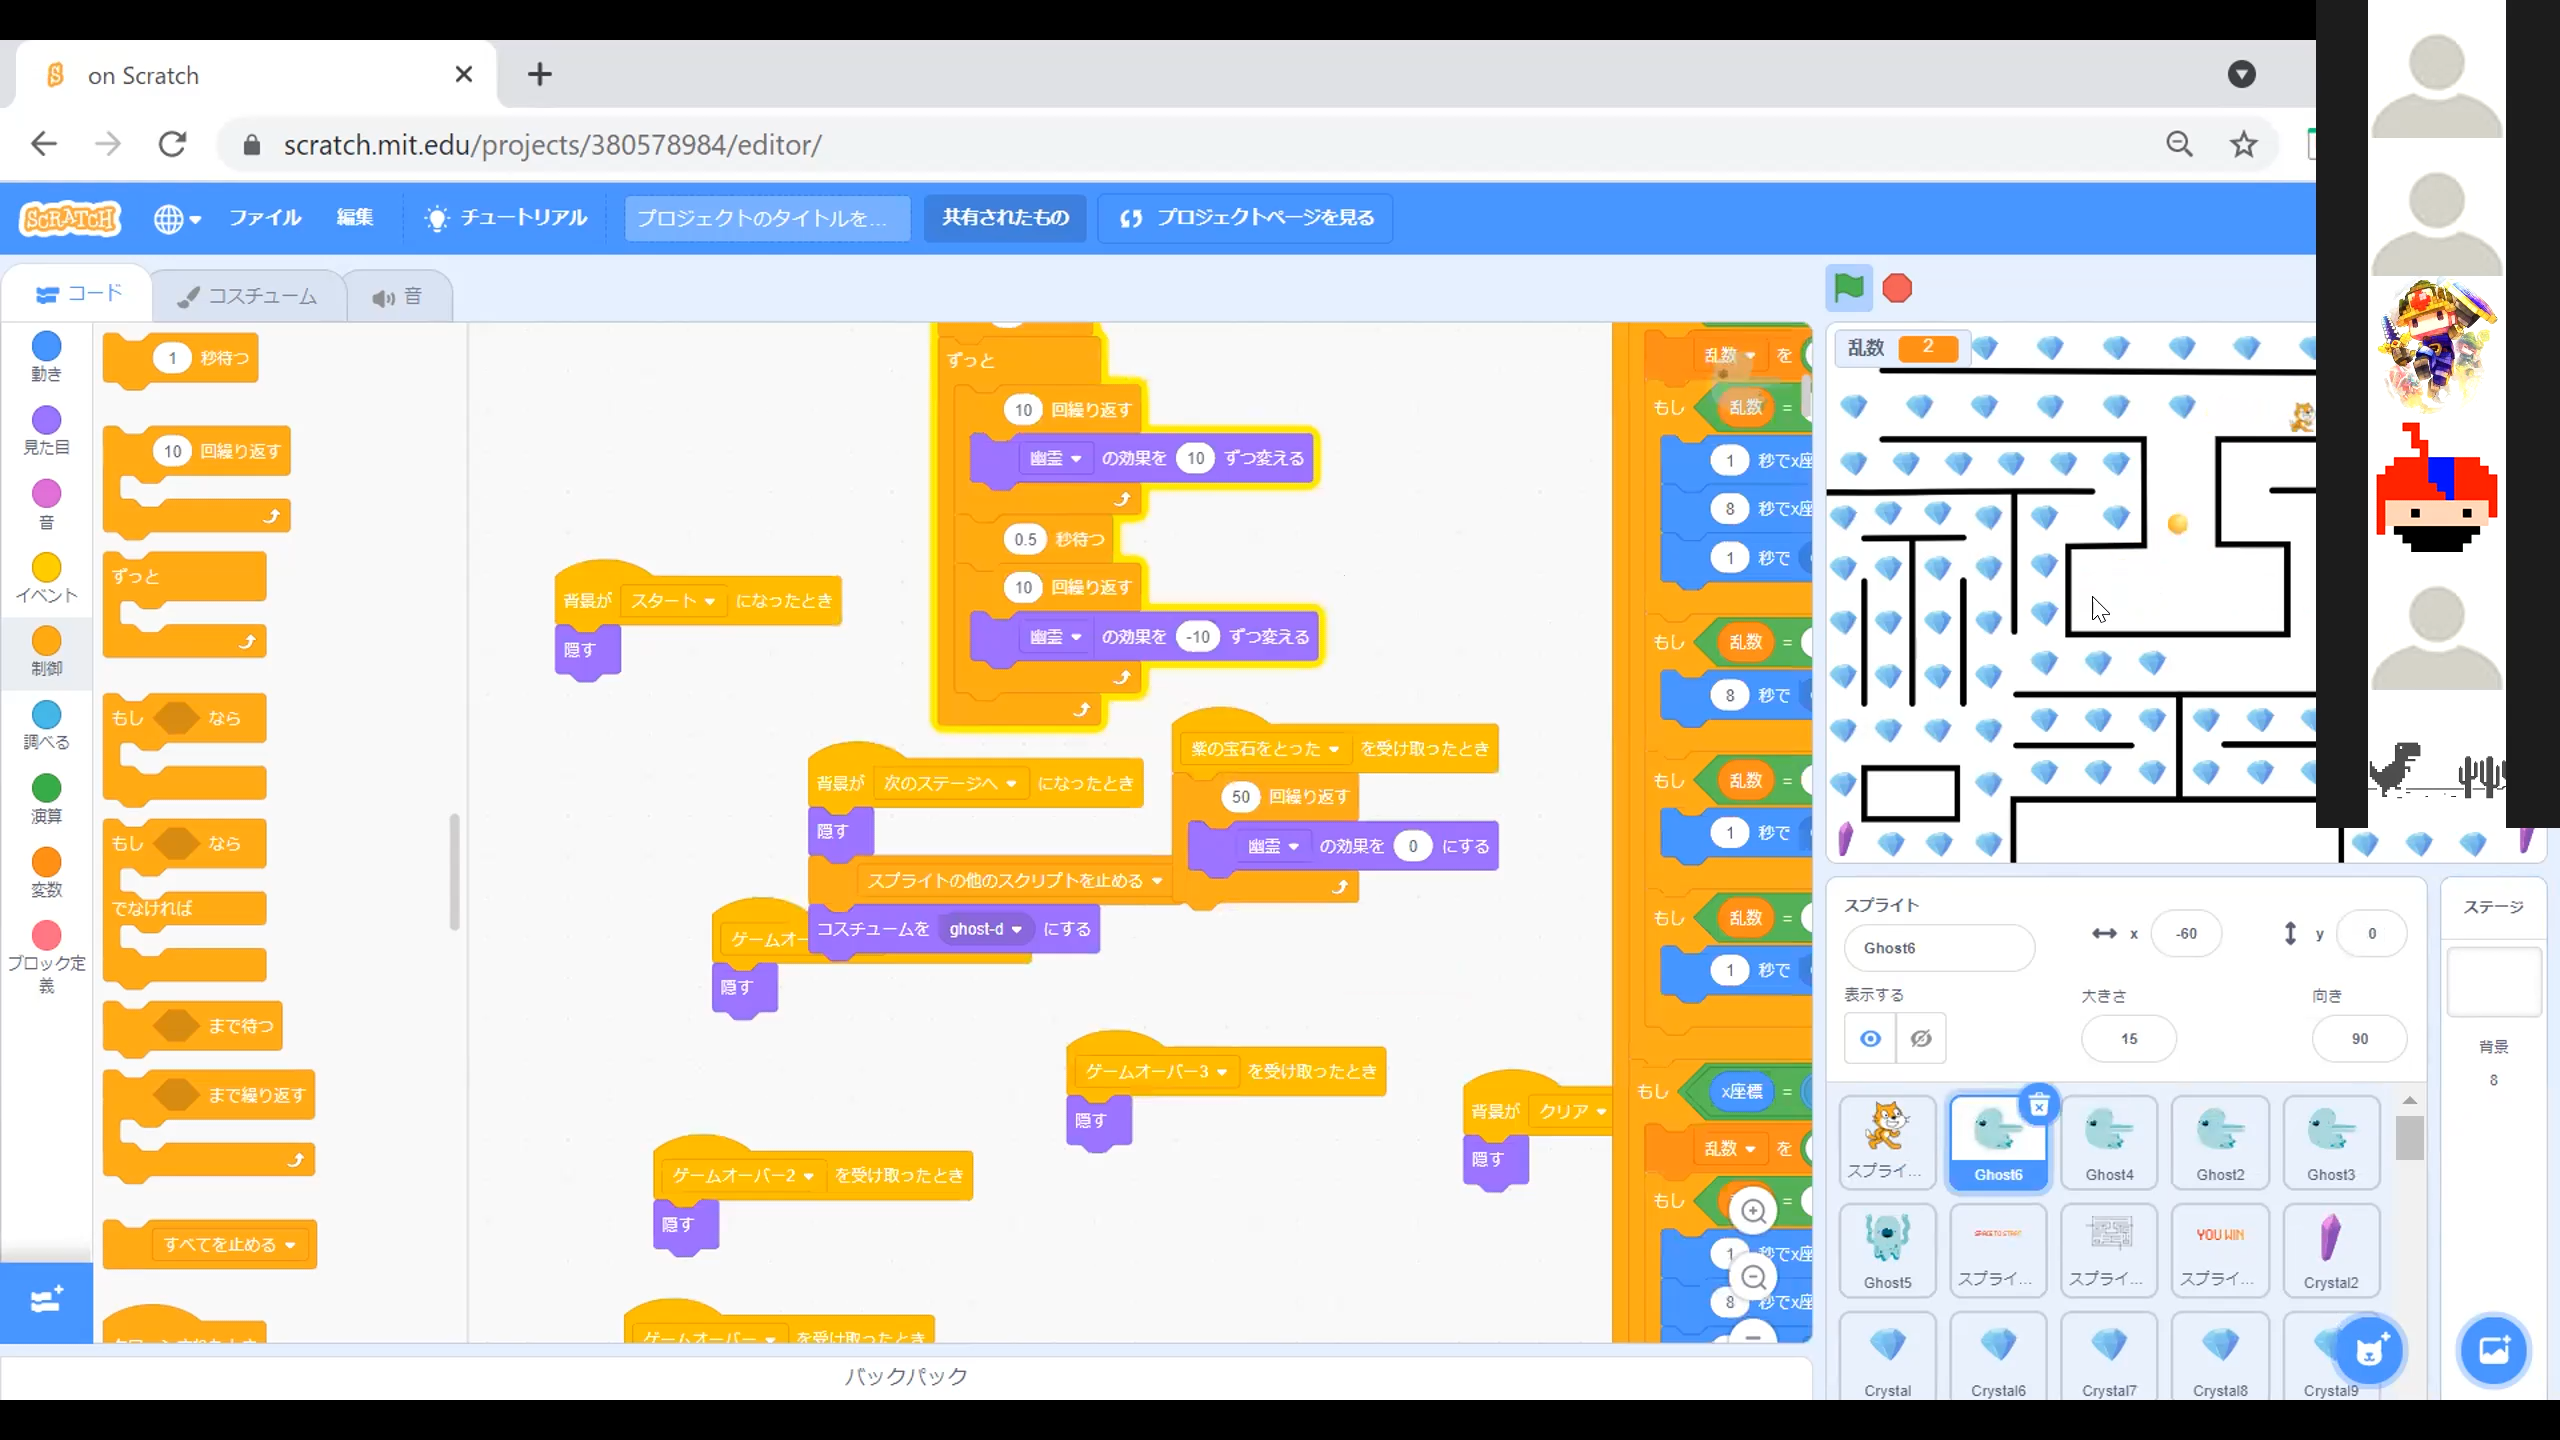Zoom in the code workspace
The width and height of the screenshot is (2560, 1440).
pos(1753,1211)
